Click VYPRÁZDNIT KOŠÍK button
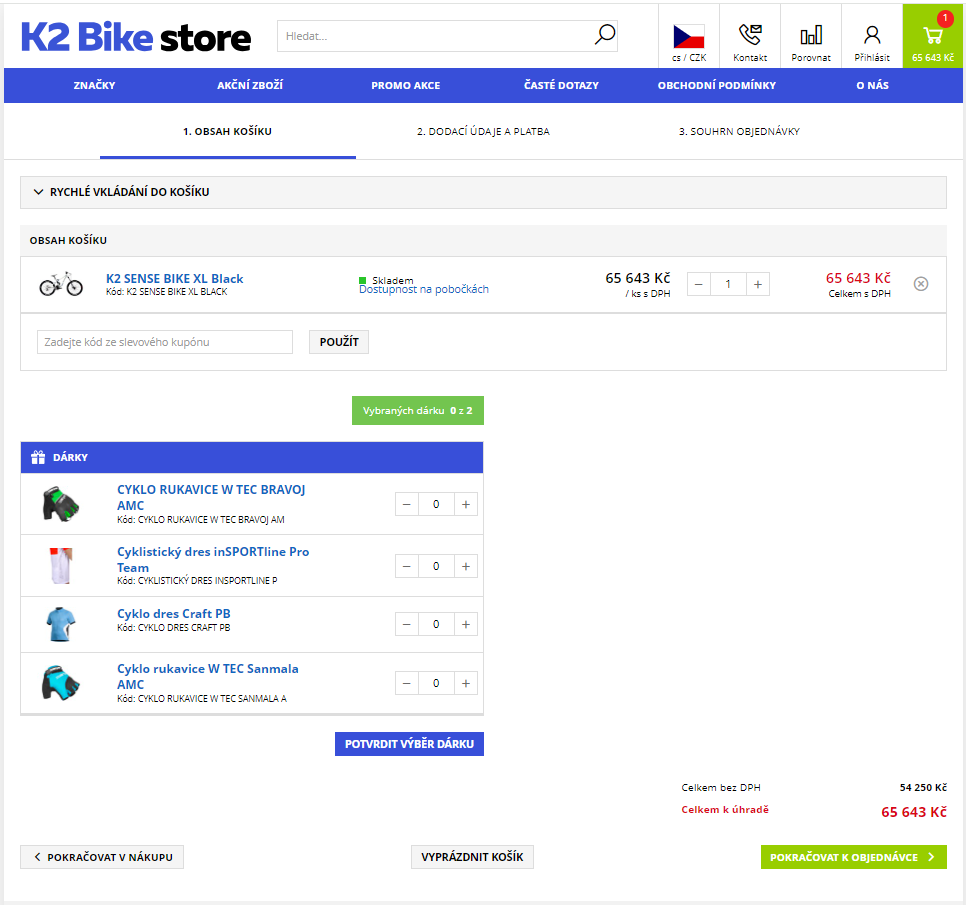 472,857
